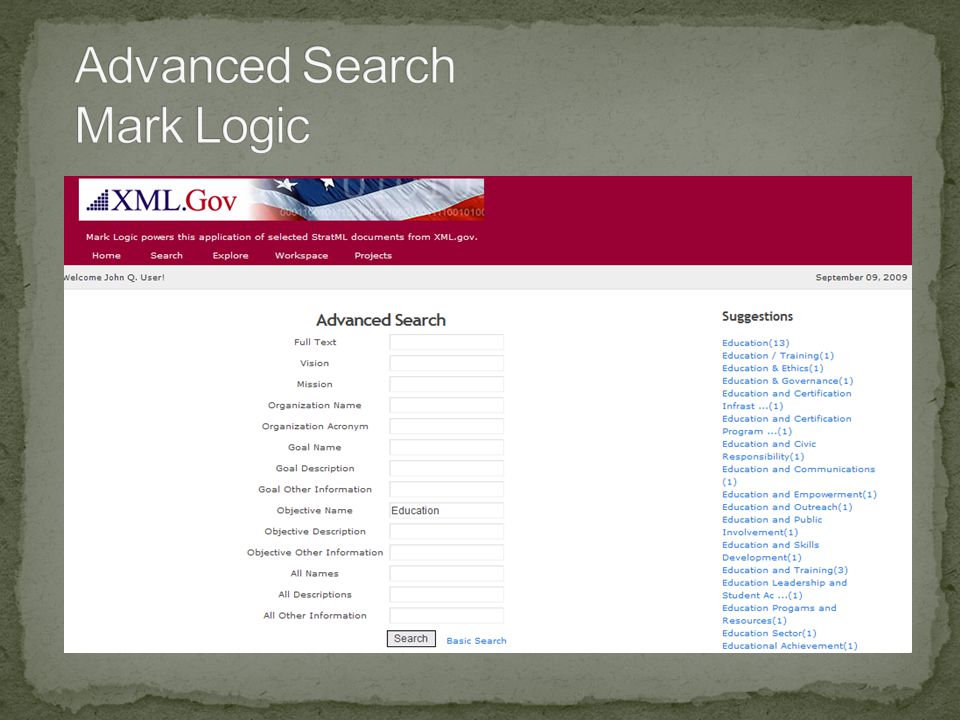Click the Search button
The height and width of the screenshot is (720, 960).
coord(411,639)
